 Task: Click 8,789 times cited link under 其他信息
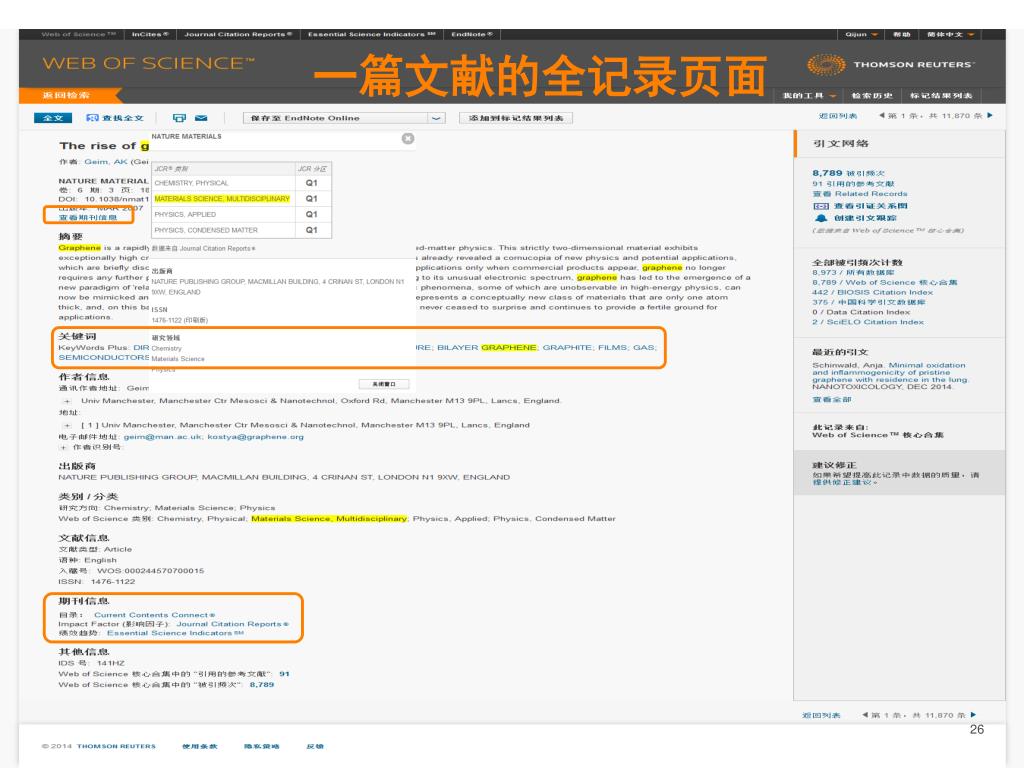pos(262,685)
